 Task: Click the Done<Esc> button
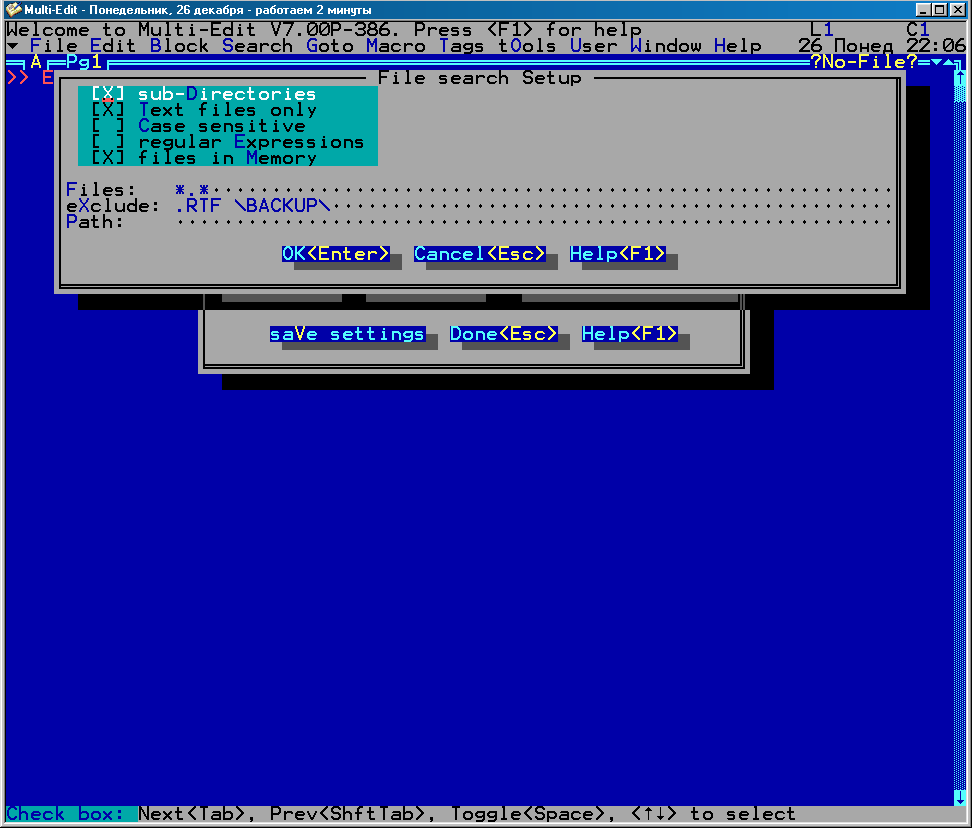pyautogui.click(x=503, y=334)
